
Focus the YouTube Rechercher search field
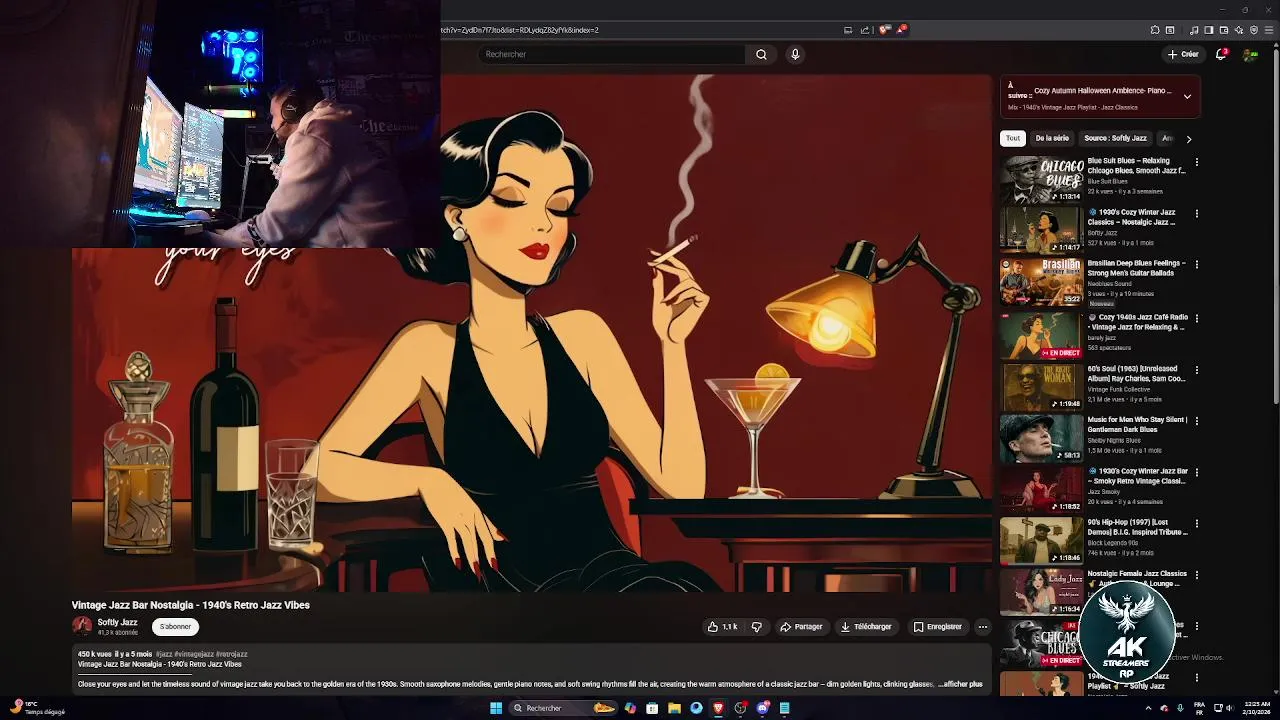612,54
